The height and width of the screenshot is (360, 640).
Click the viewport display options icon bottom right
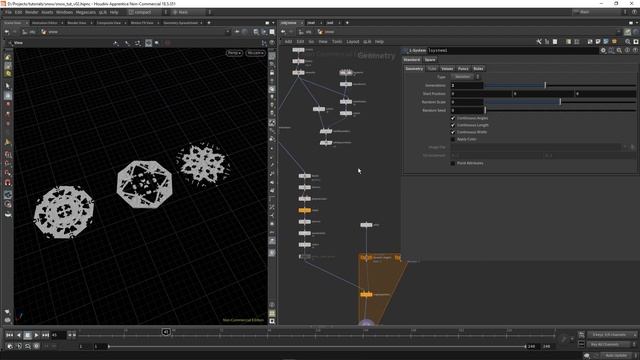tap(272, 321)
